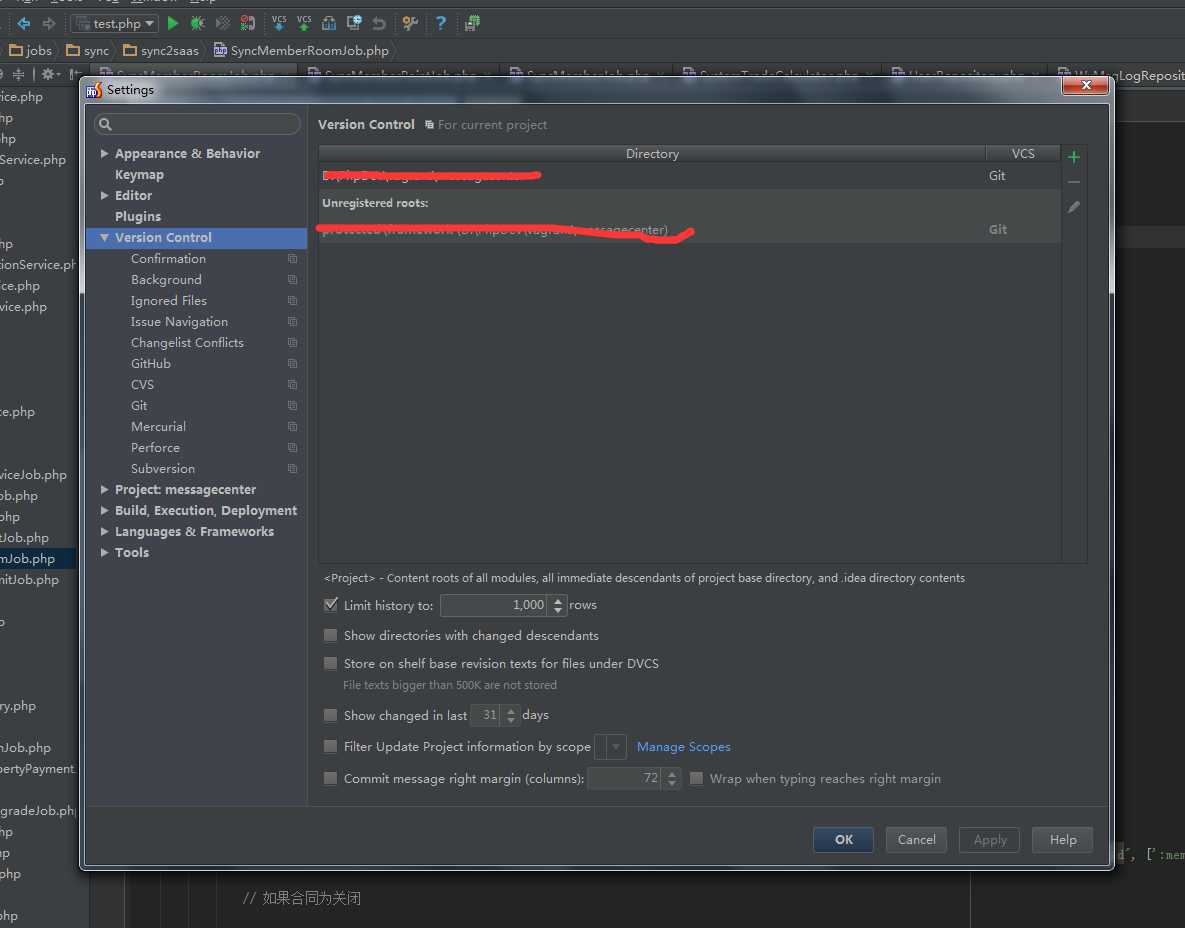Expand the Tools settings node
The height and width of the screenshot is (928, 1185).
(x=104, y=552)
